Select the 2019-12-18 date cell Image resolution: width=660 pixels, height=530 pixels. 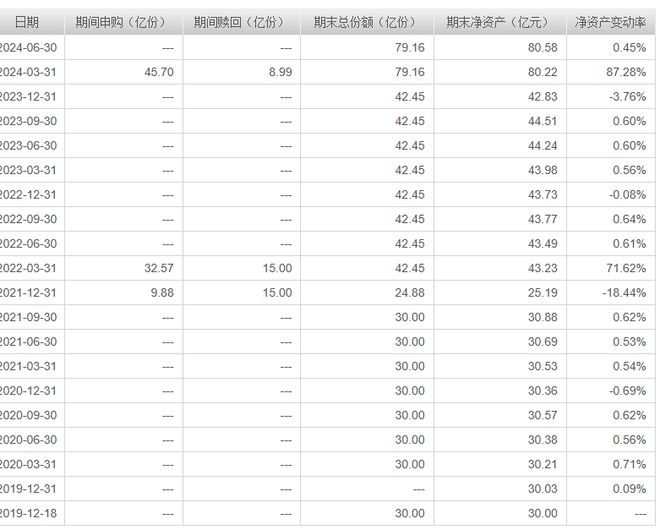[28, 513]
